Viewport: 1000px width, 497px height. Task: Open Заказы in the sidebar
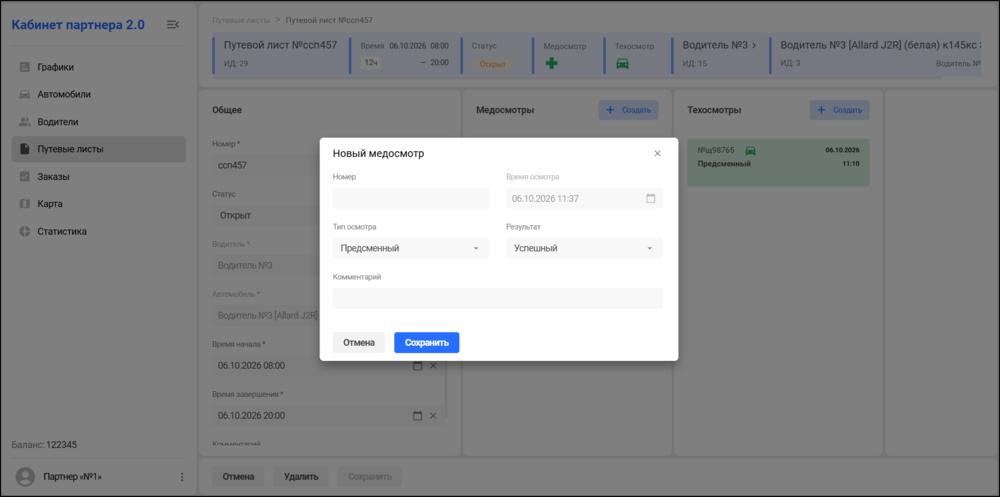pyautogui.click(x=99, y=177)
